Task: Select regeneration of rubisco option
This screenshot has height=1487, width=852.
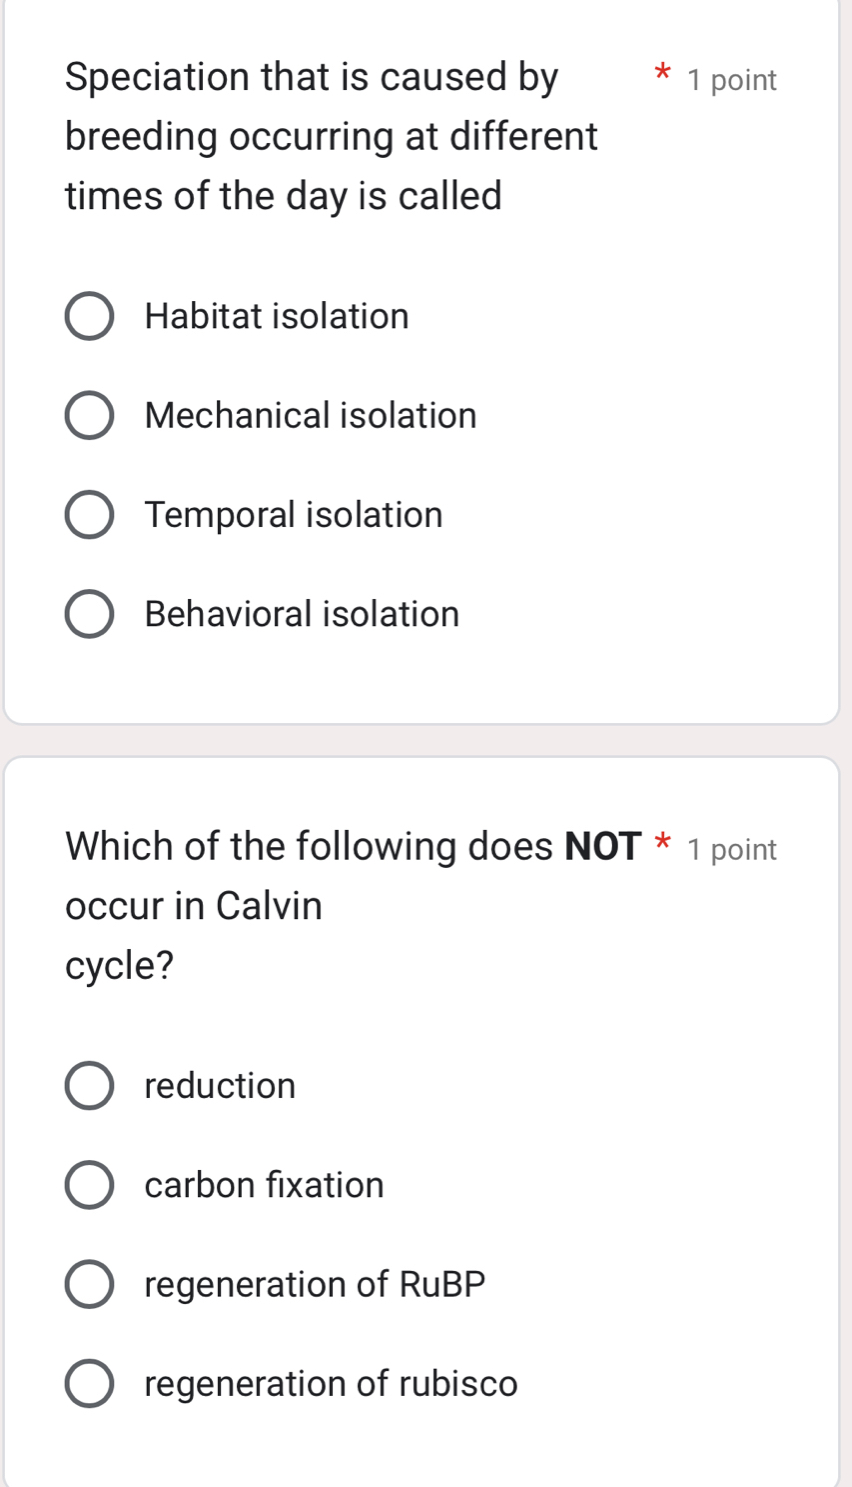Action: [x=89, y=1384]
